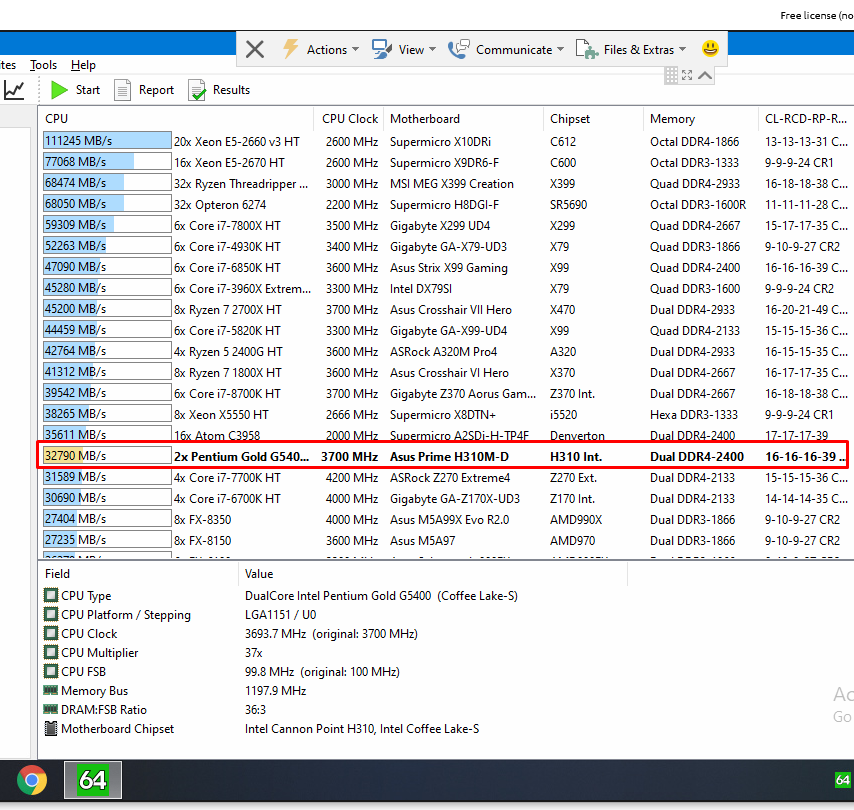Click Supermicro X10DRi motherboard cell
Image resolution: width=854 pixels, height=810 pixels.
click(x=440, y=142)
